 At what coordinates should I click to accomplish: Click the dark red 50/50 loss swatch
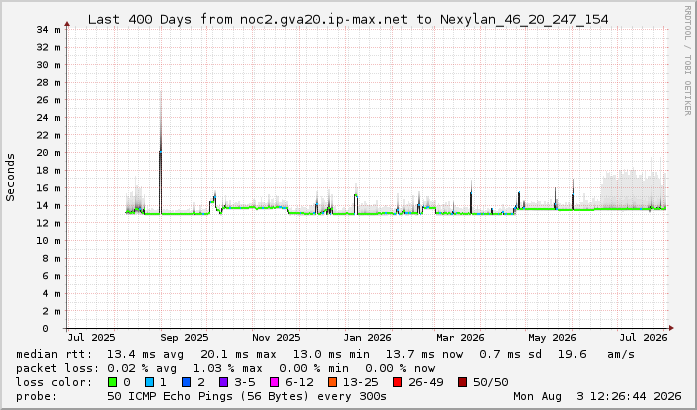(462, 382)
